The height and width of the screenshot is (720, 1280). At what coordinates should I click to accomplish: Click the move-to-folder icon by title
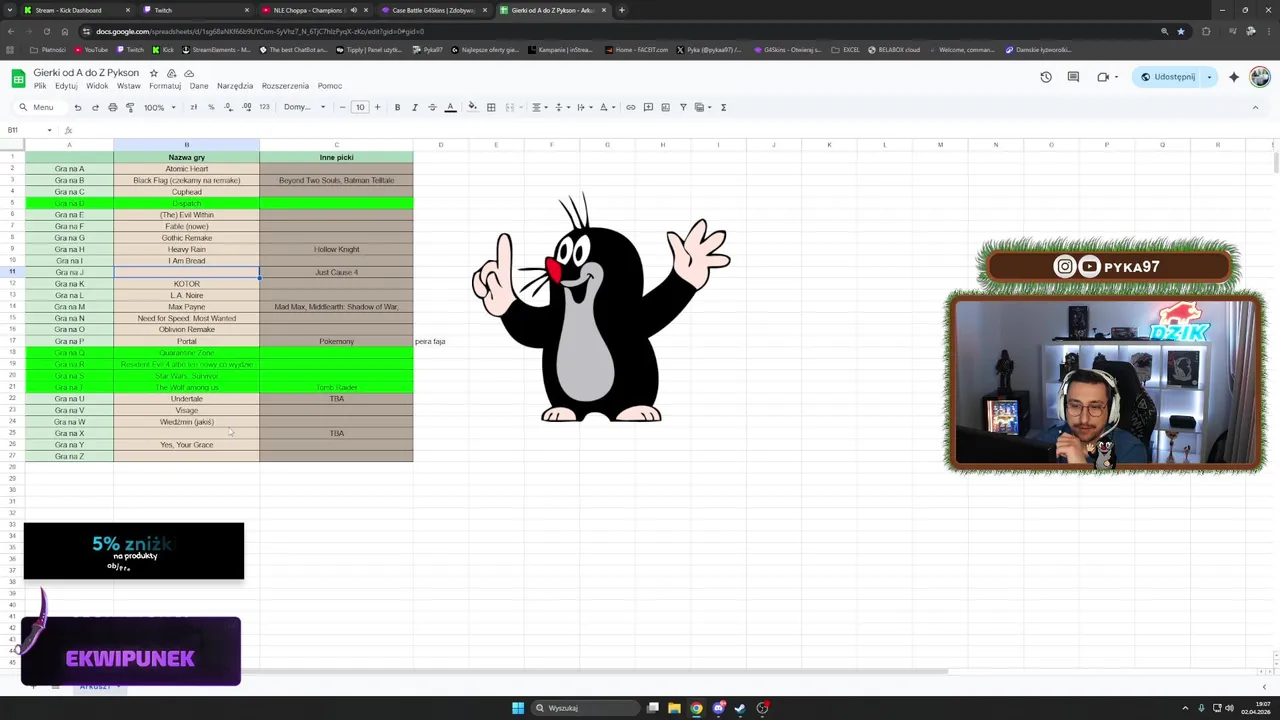point(171,73)
